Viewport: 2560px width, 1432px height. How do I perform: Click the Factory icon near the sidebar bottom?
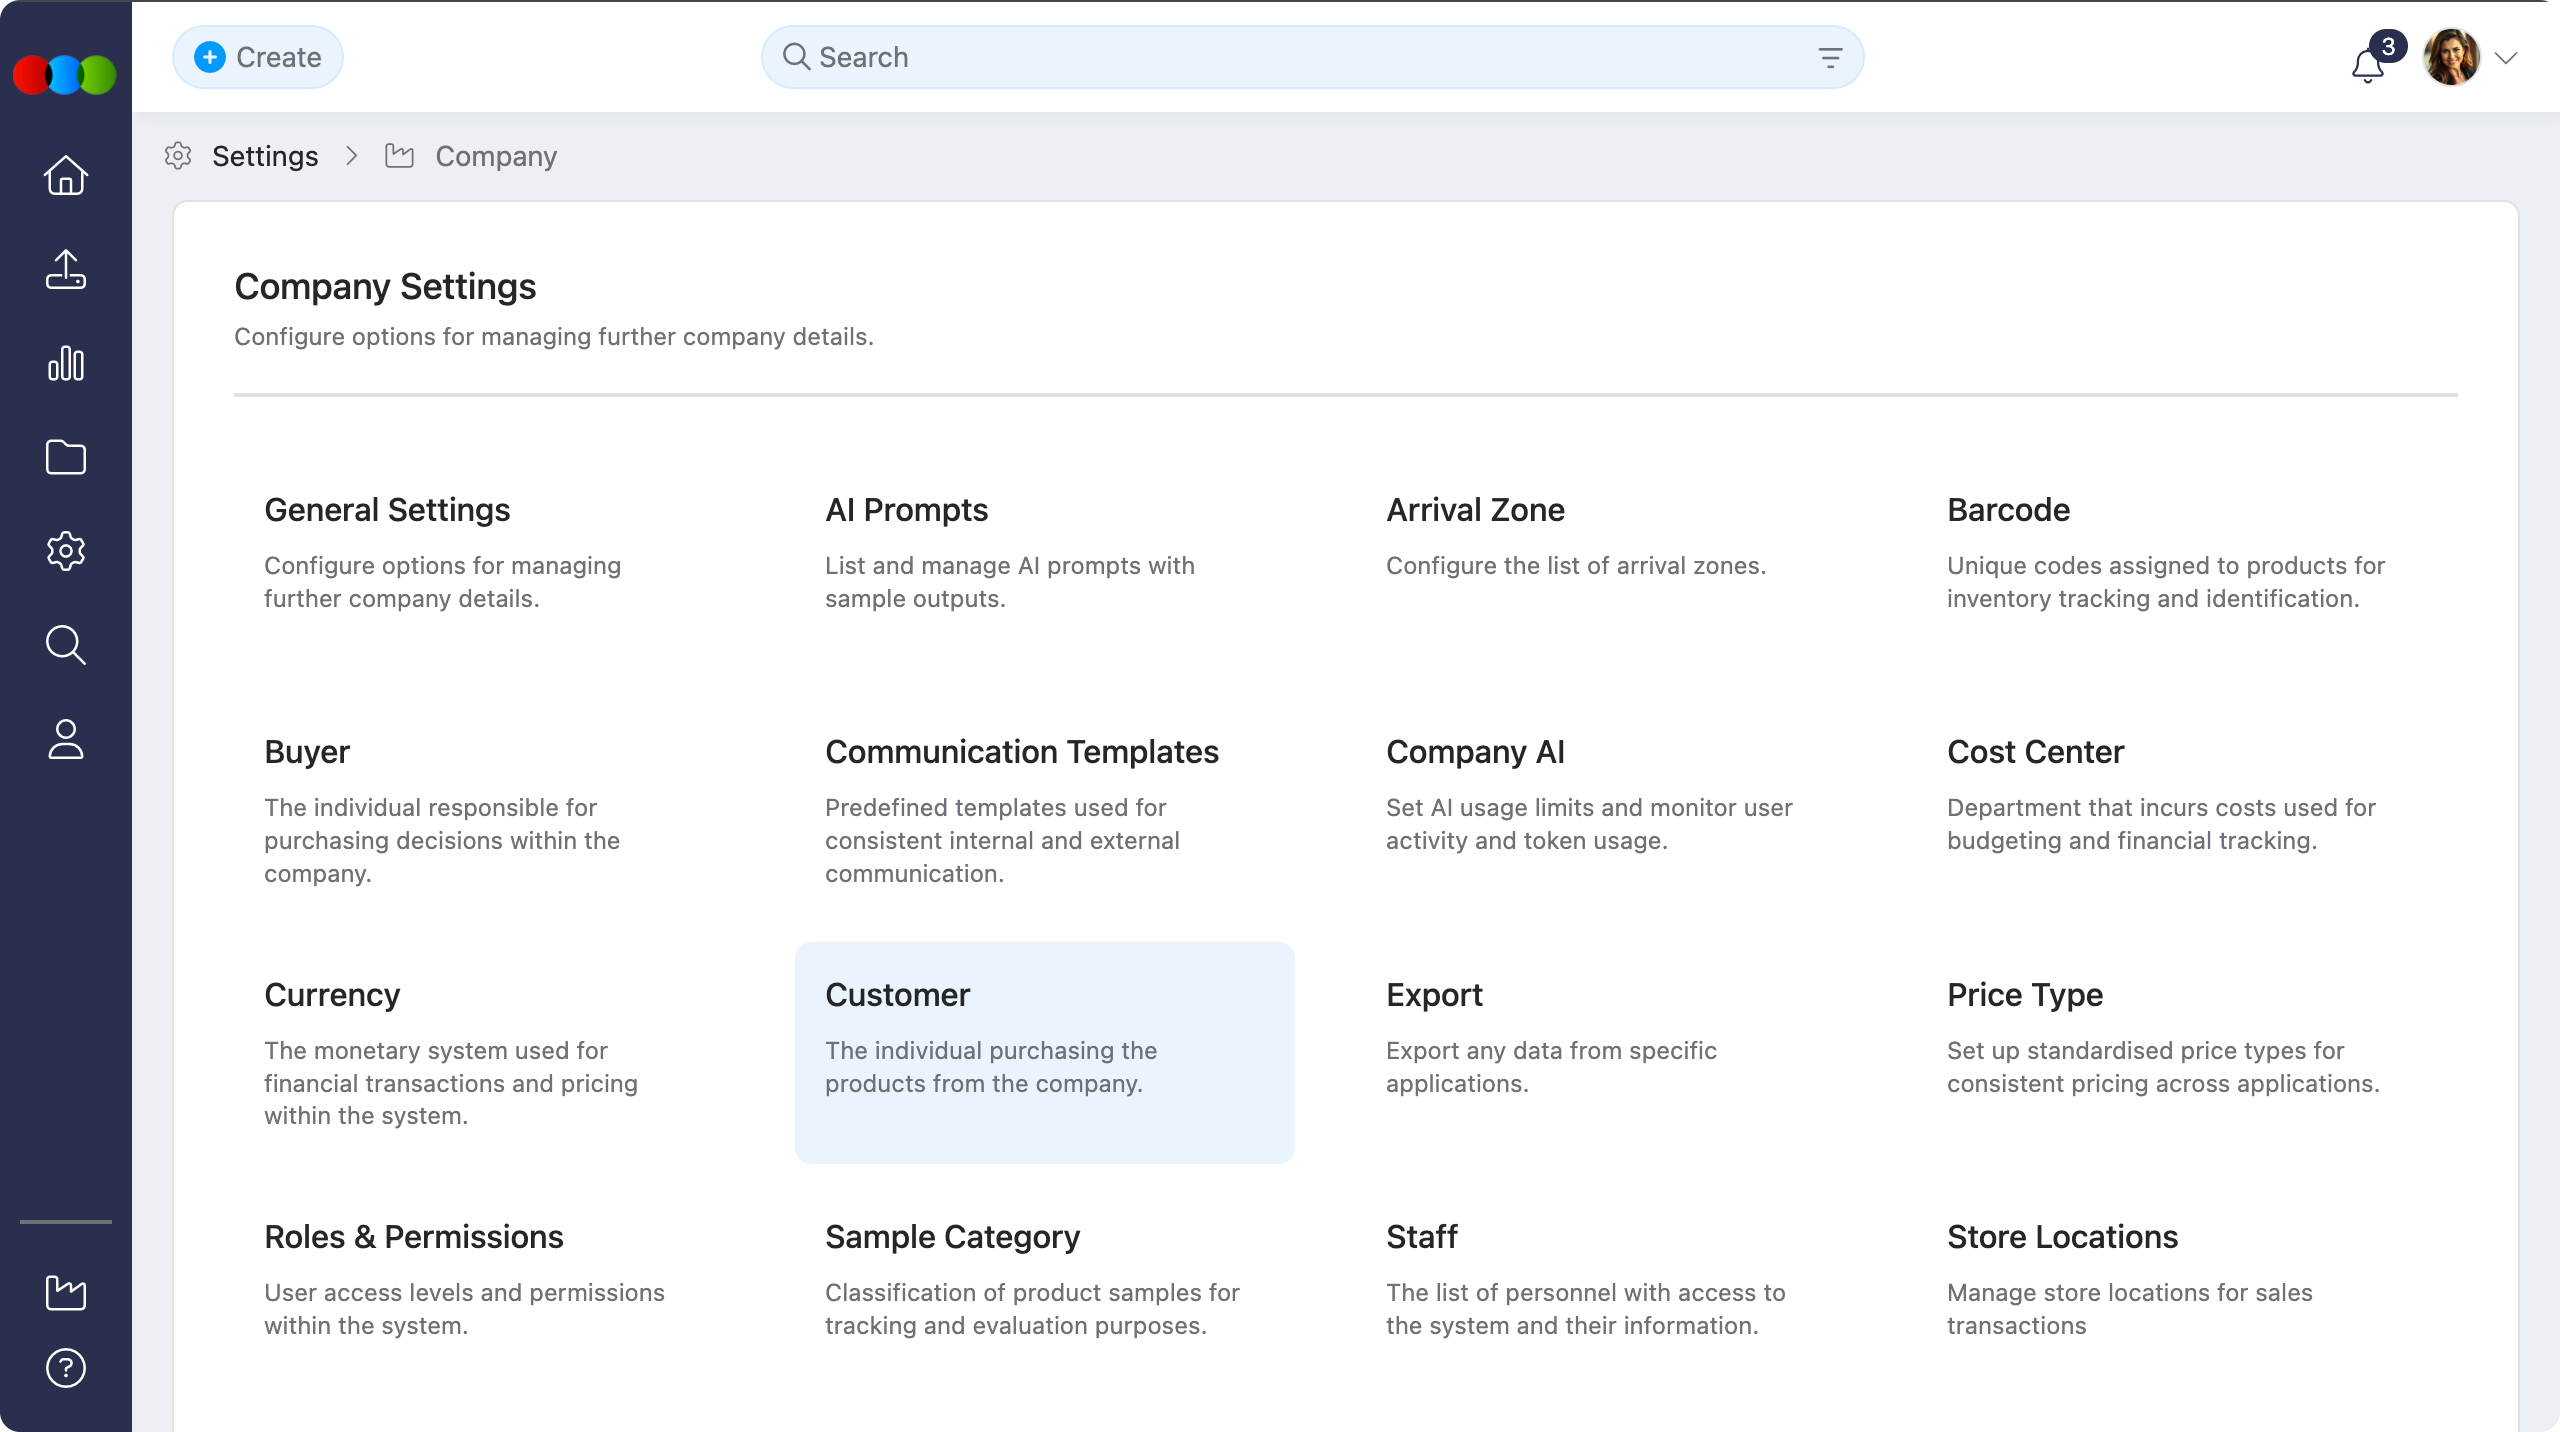(x=64, y=1294)
